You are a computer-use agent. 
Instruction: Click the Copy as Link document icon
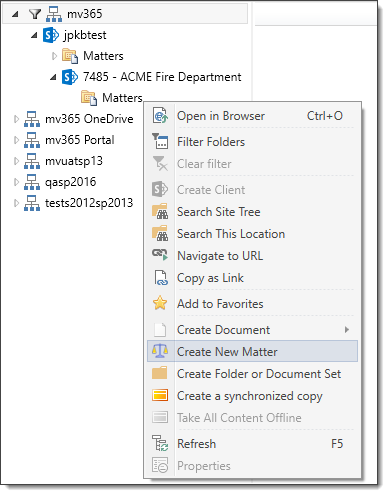click(x=160, y=278)
